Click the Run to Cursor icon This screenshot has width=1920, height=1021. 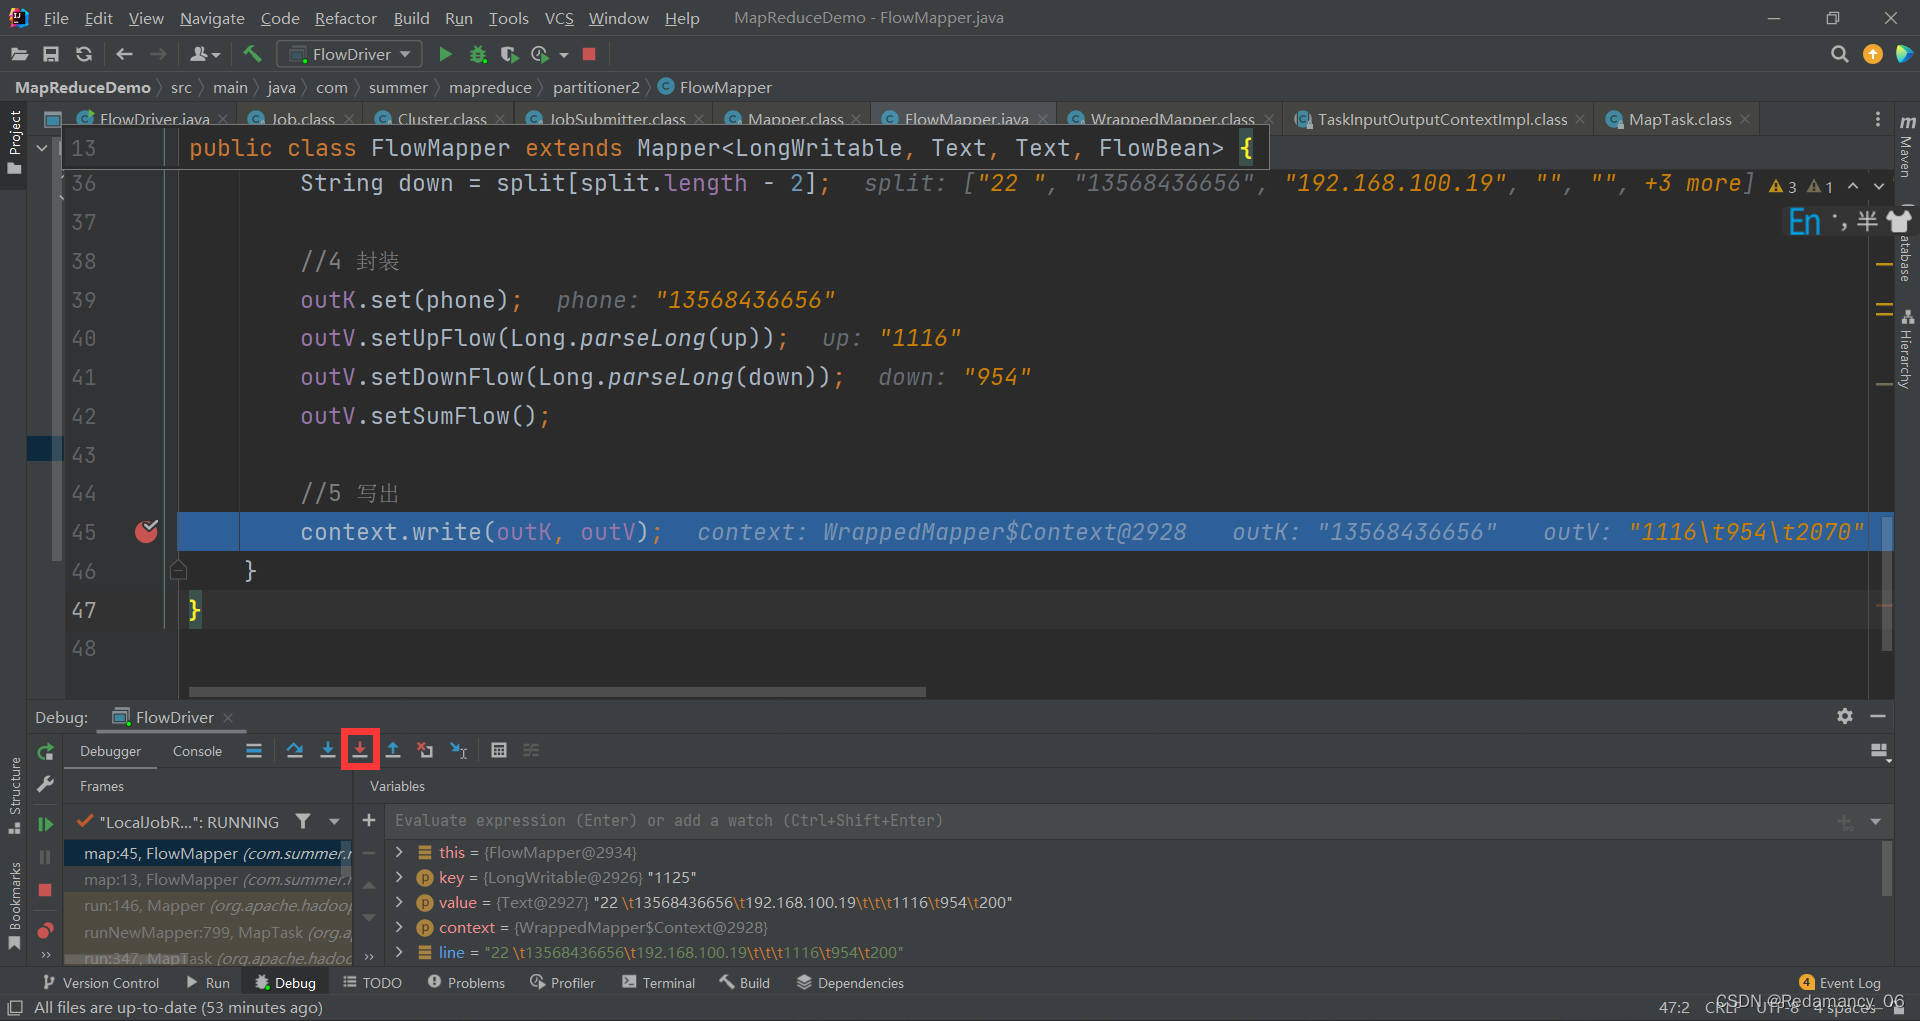click(x=459, y=750)
